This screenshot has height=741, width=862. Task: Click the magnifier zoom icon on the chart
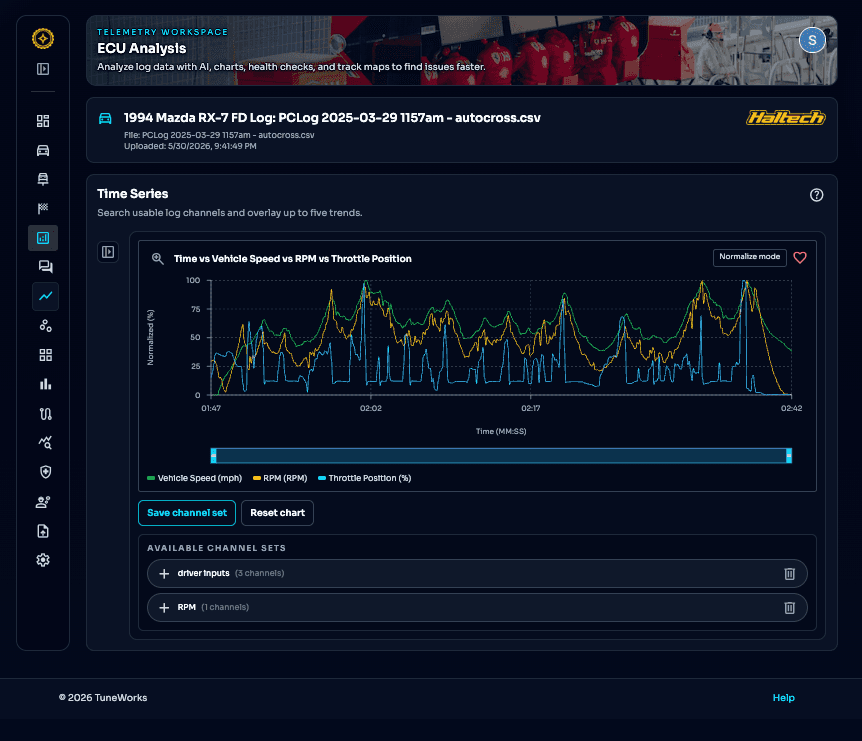click(x=158, y=258)
